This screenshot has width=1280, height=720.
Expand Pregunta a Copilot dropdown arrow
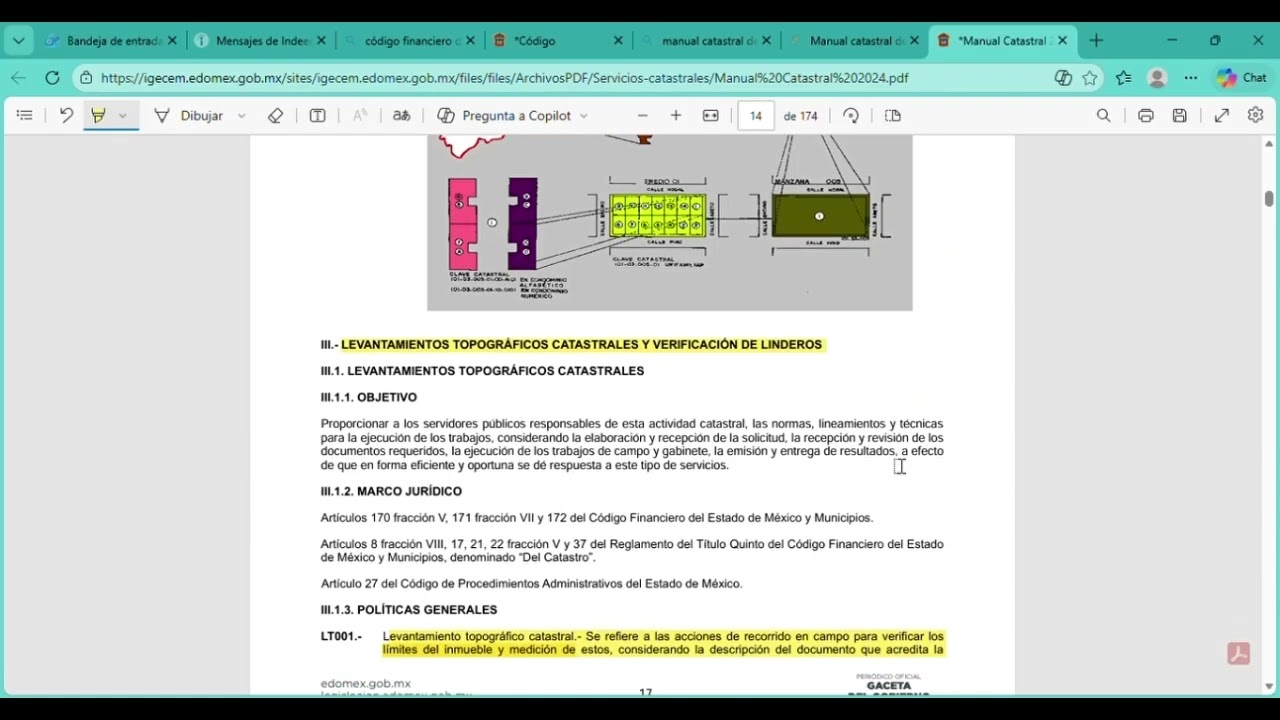(584, 116)
